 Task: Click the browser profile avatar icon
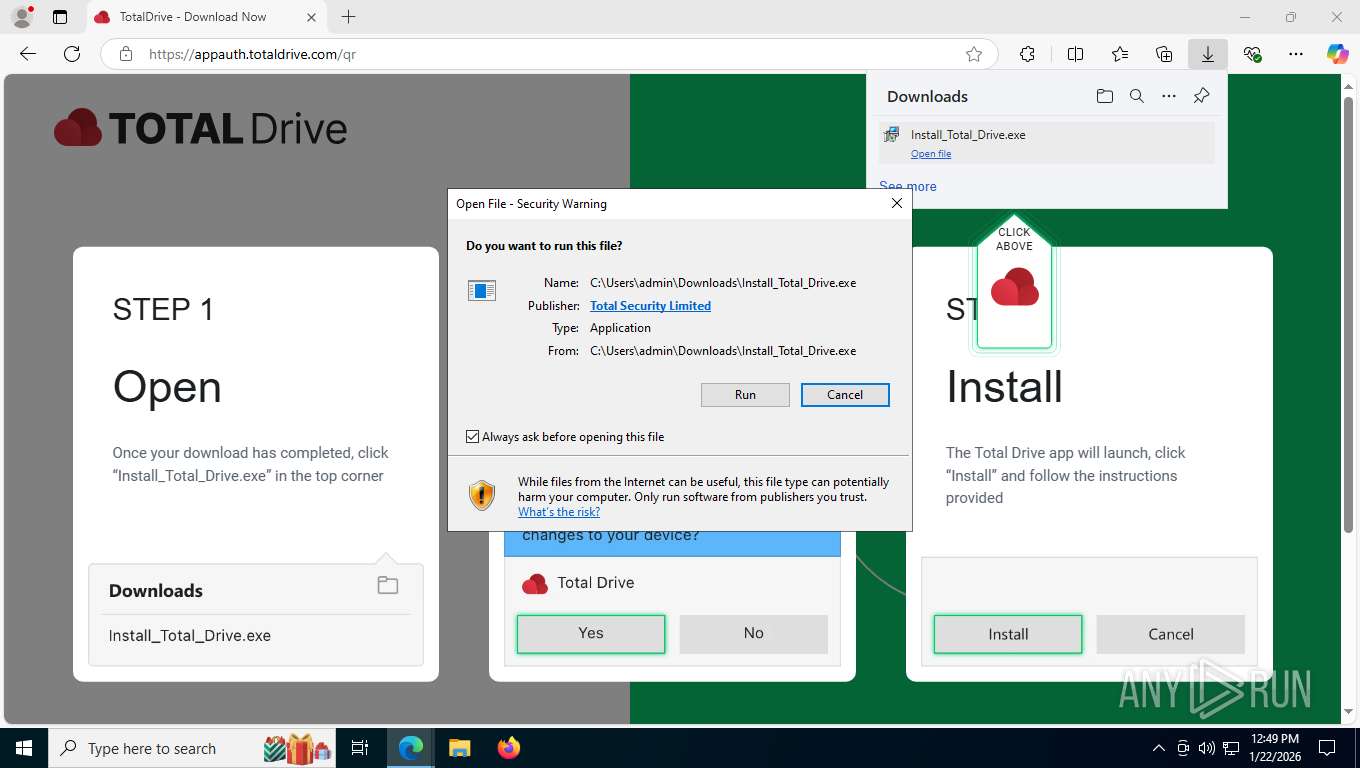[21, 17]
